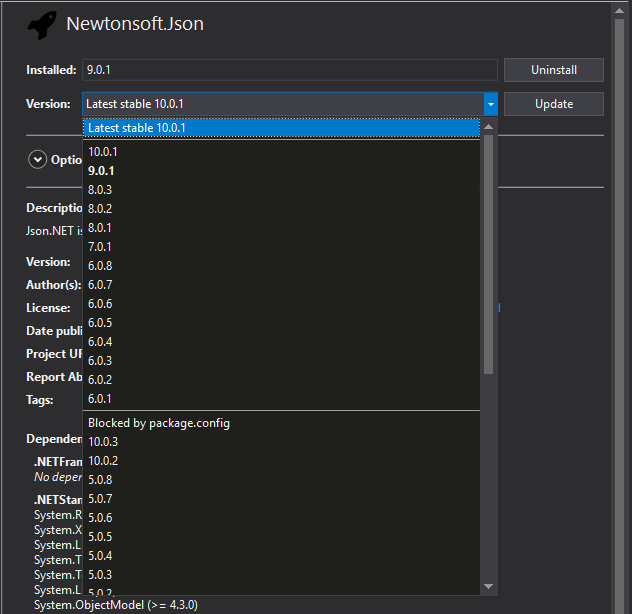The height and width of the screenshot is (614, 632).
Task: Click the Installed version 9.0.1 field
Action: pos(289,70)
